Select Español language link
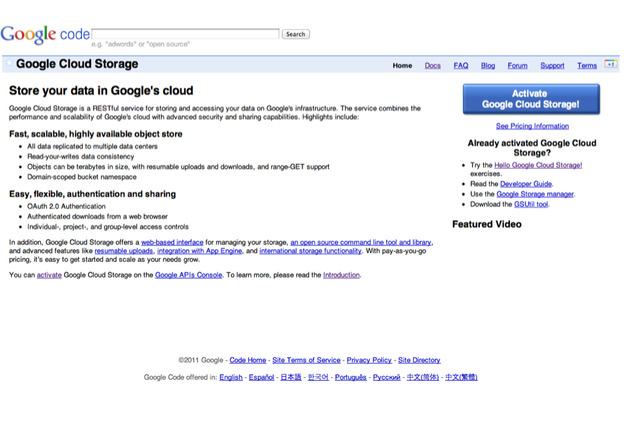 261,377
